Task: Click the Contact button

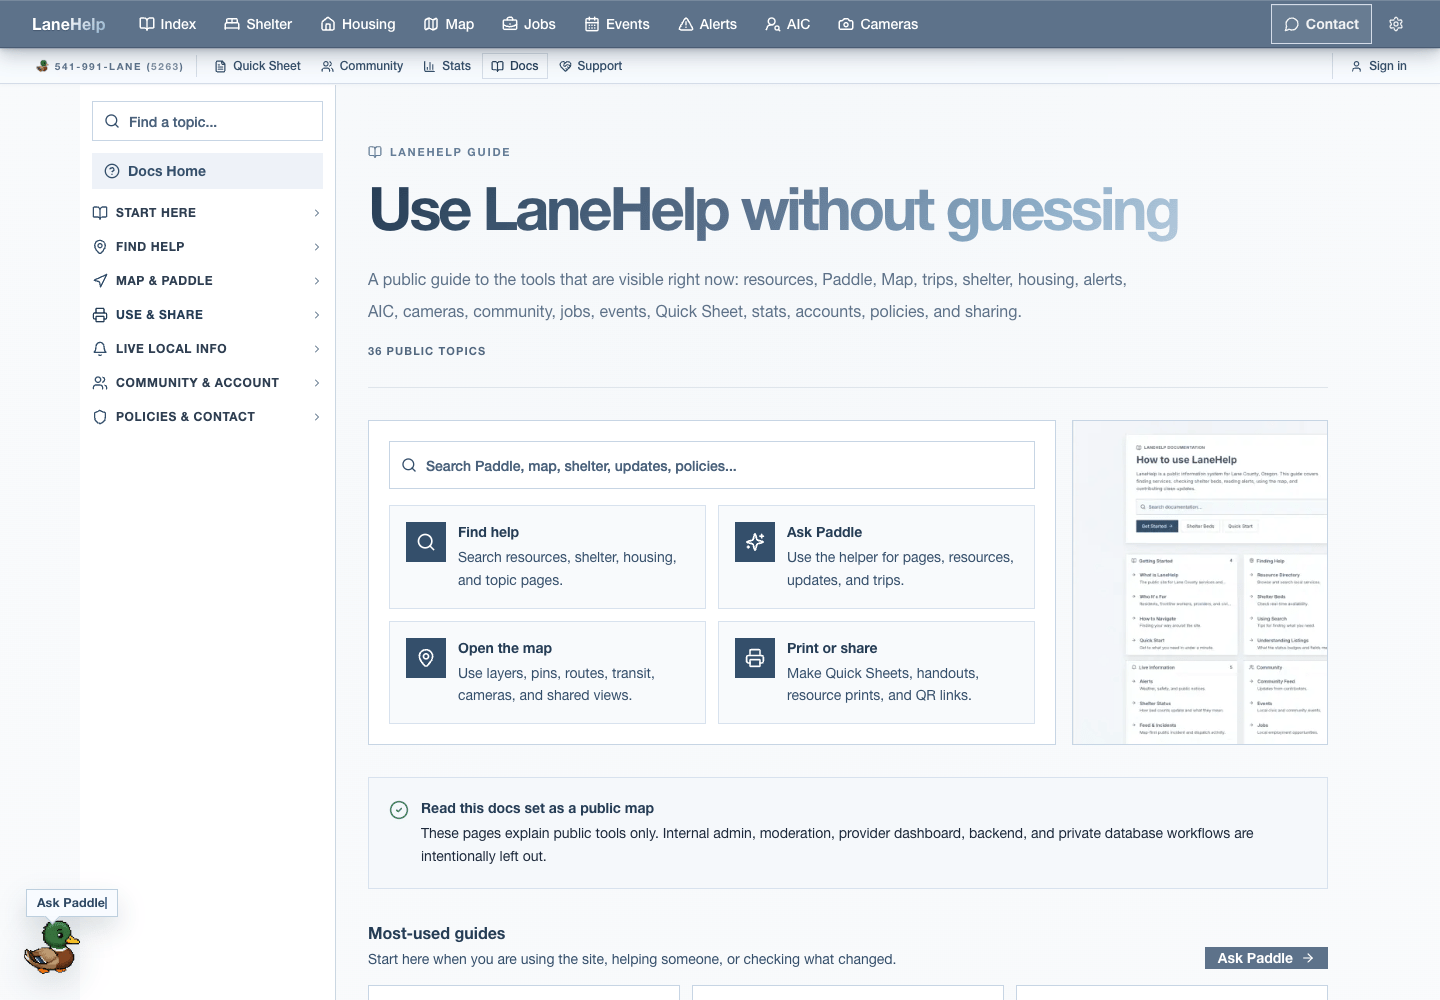Action: tap(1321, 24)
